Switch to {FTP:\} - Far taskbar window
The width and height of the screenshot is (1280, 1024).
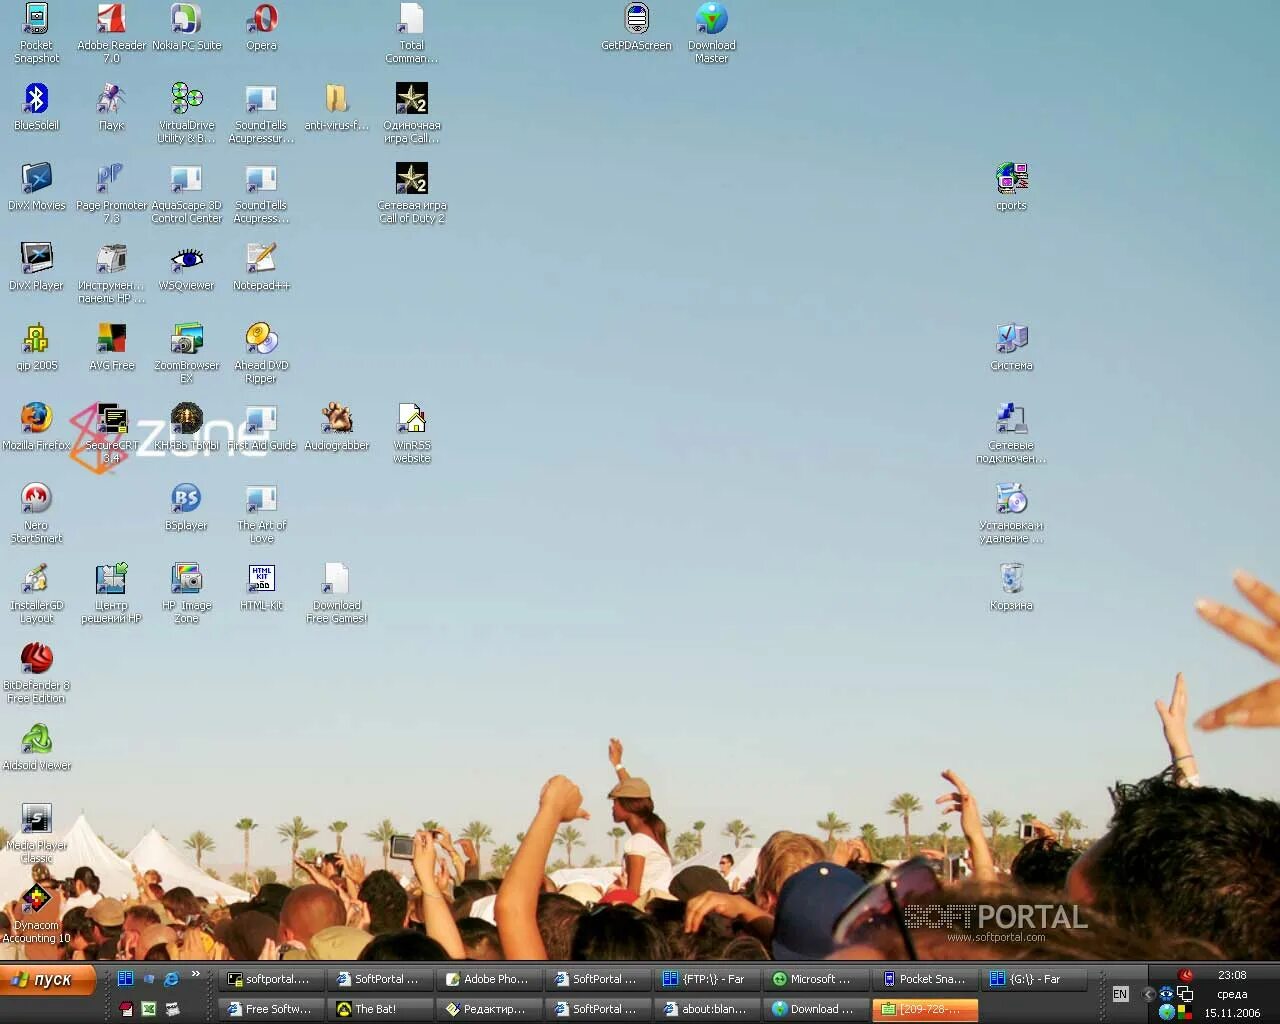coord(706,979)
